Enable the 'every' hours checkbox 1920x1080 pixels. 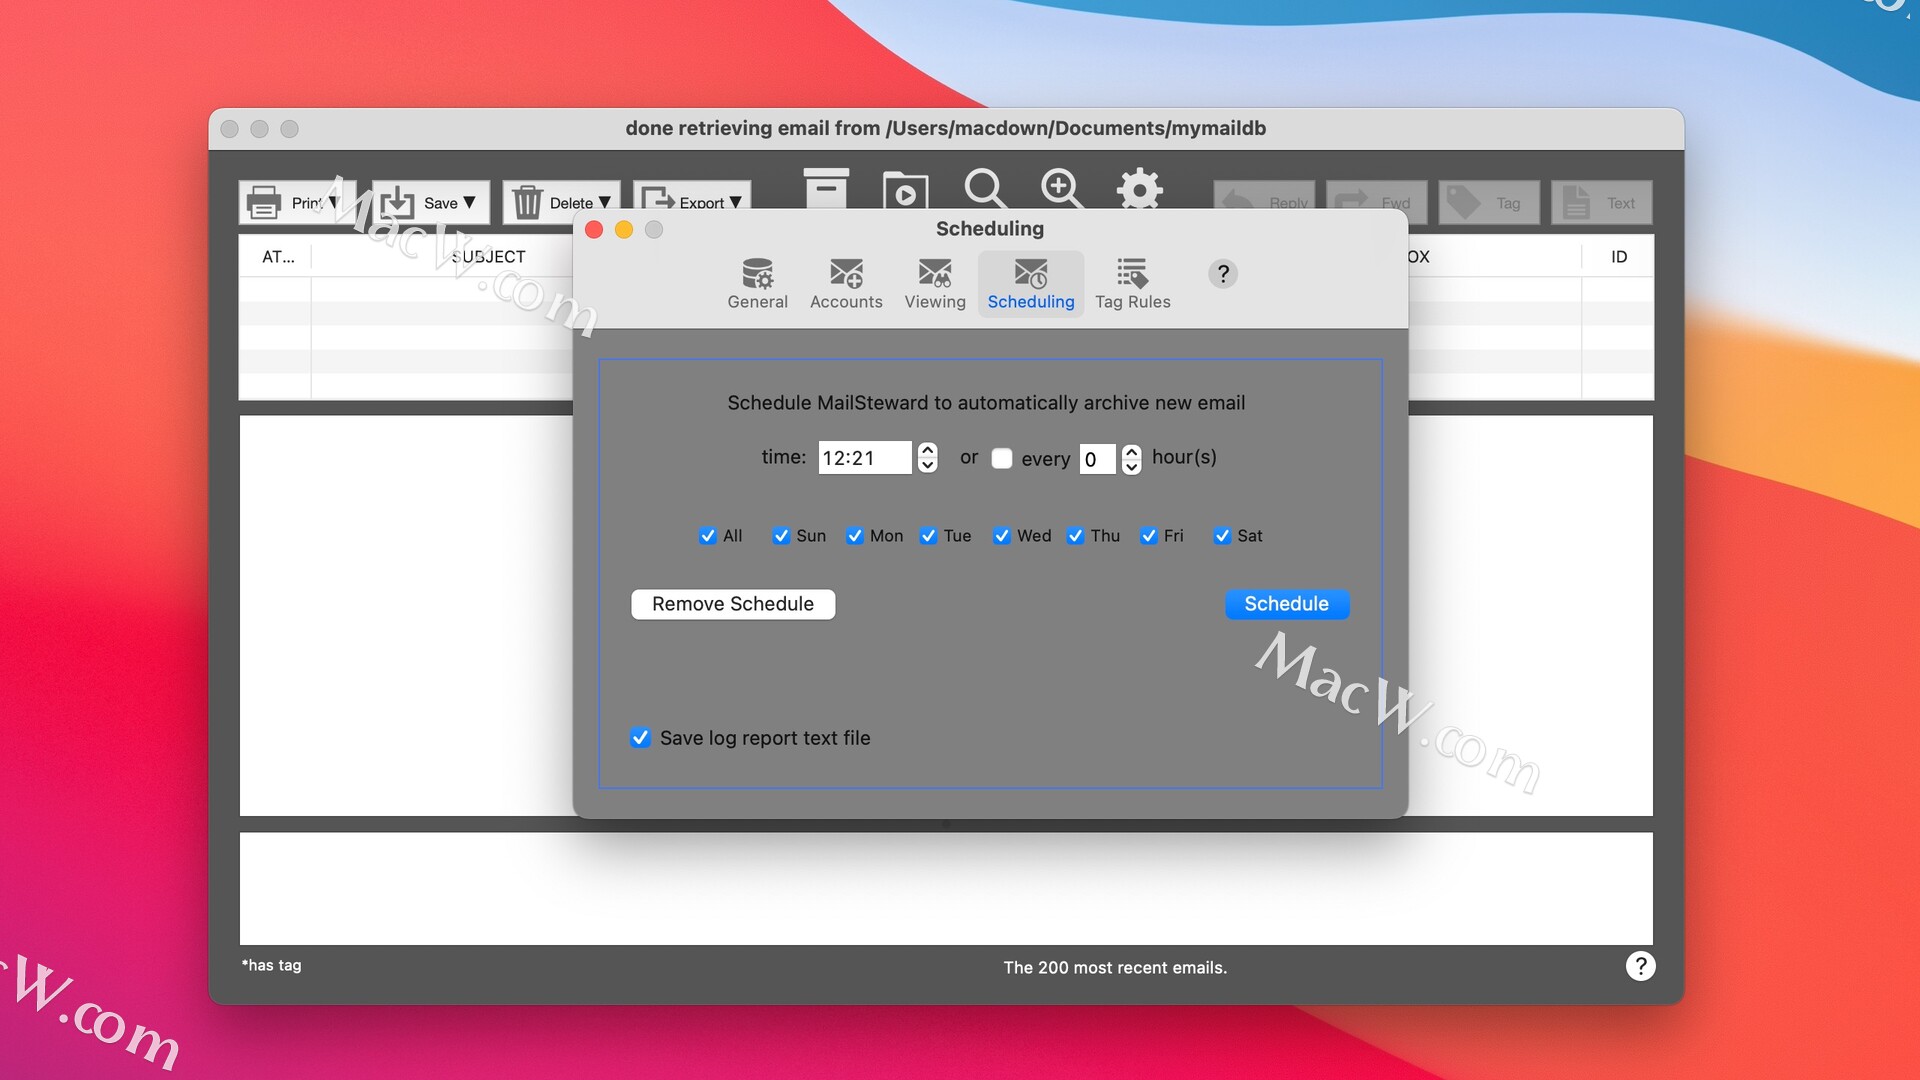pos(1002,458)
